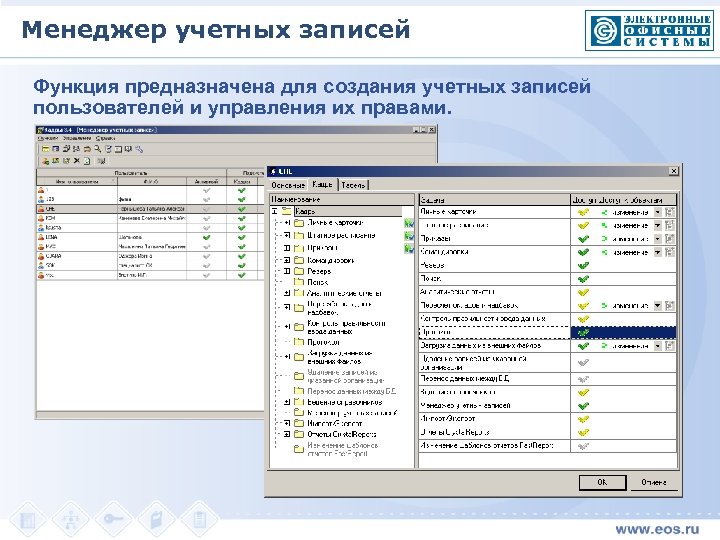Click the wrench icon in Кадры toolbar
720x540 pixels.
click(139, 149)
